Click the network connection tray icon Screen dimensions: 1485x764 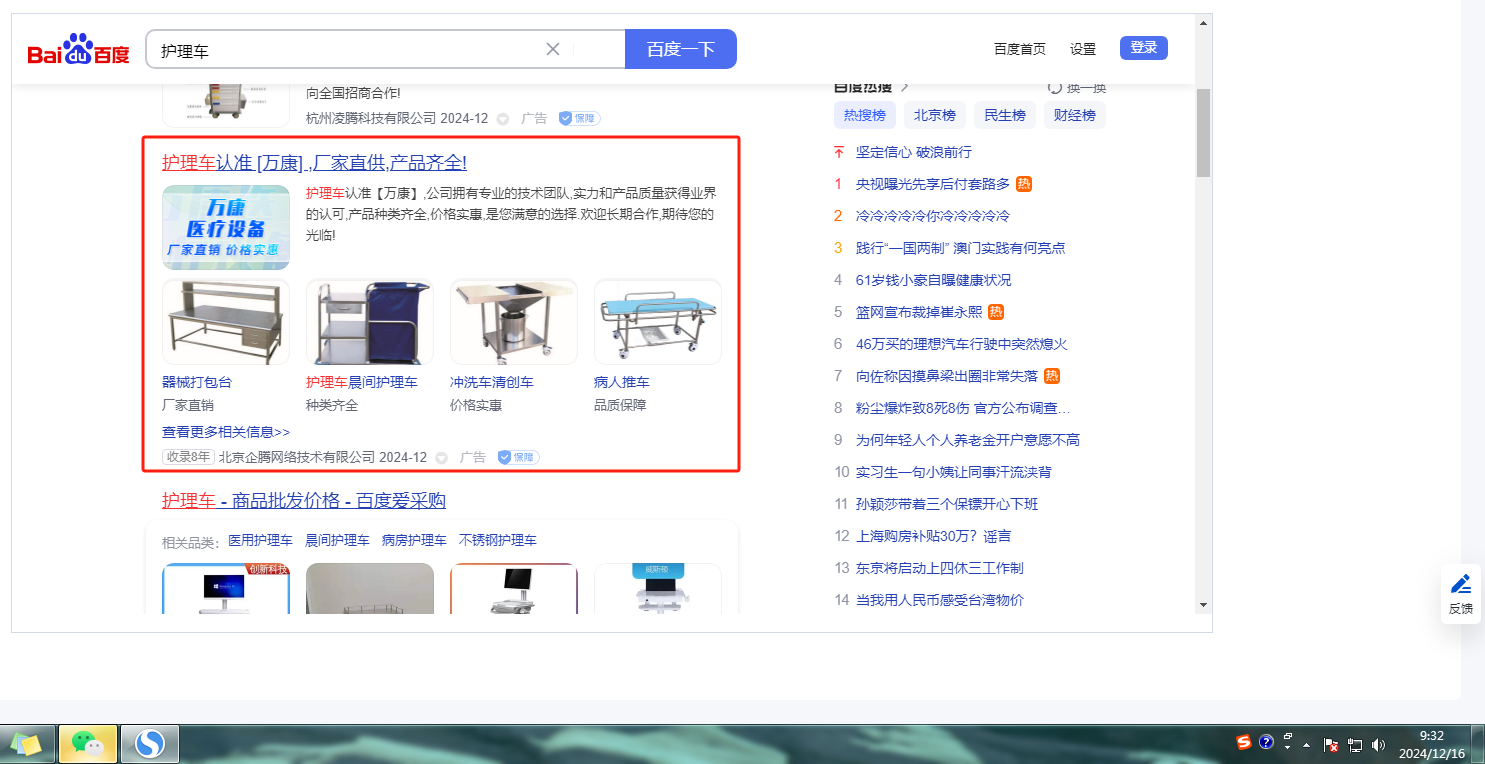point(1355,745)
